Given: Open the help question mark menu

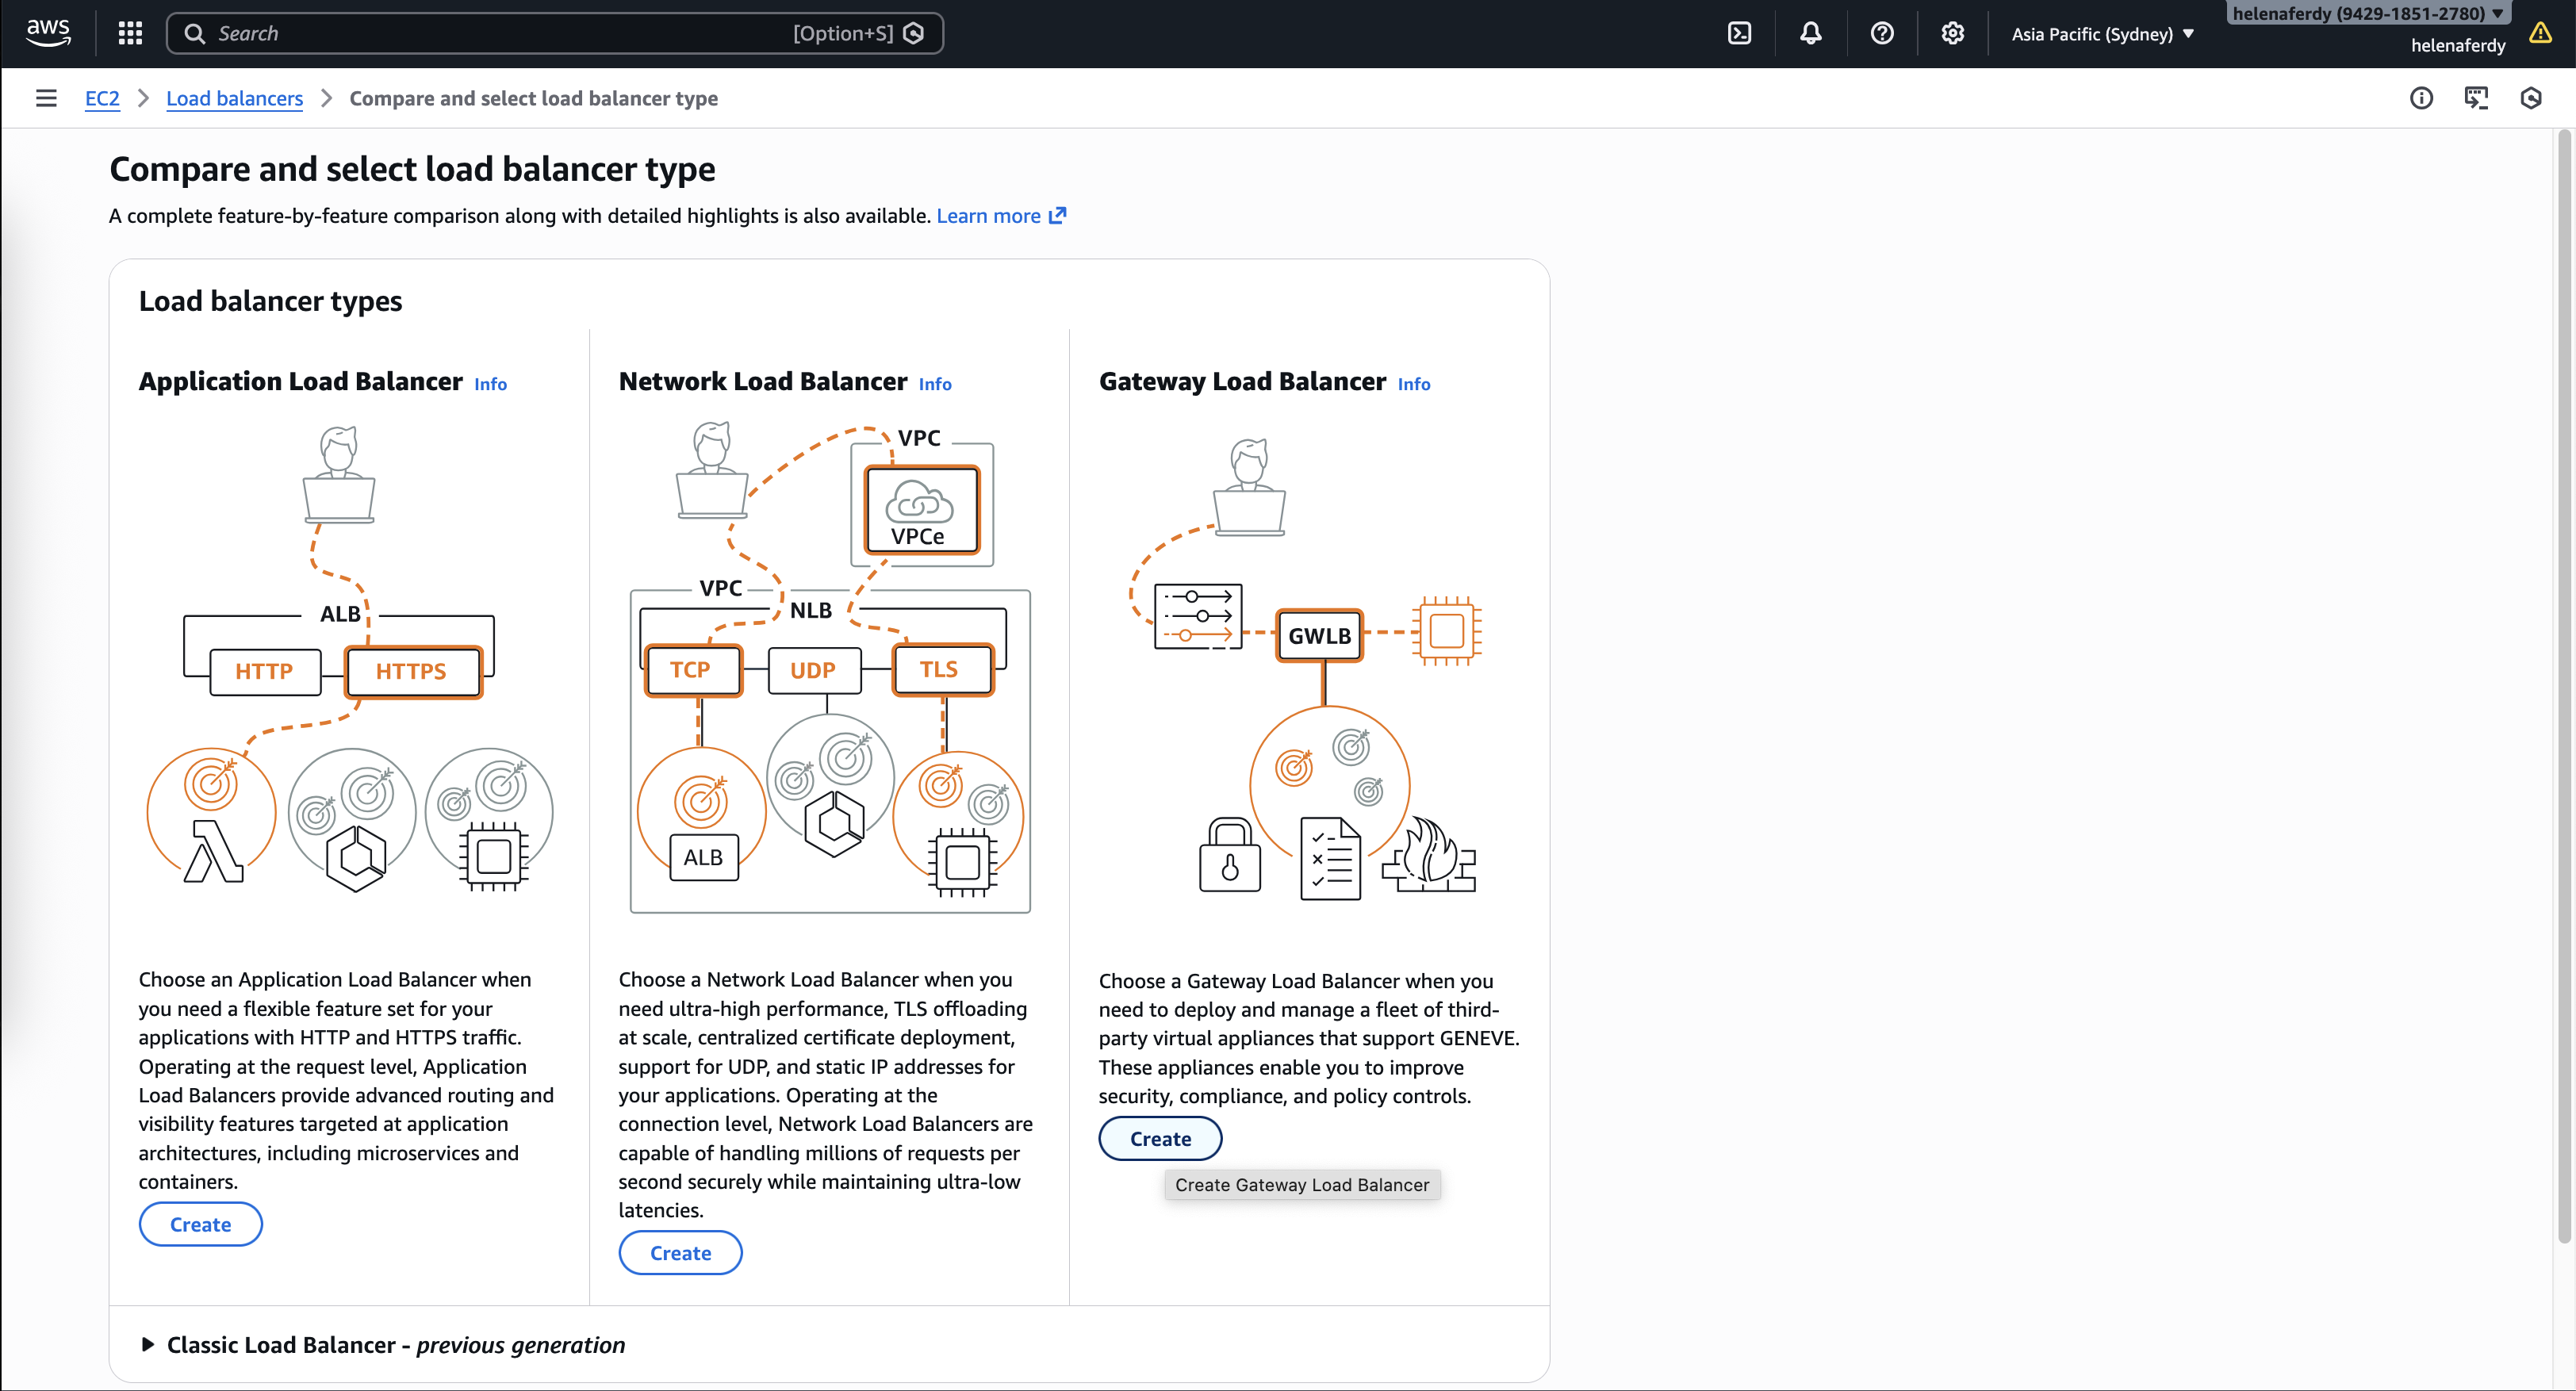Looking at the screenshot, I should coord(1881,33).
